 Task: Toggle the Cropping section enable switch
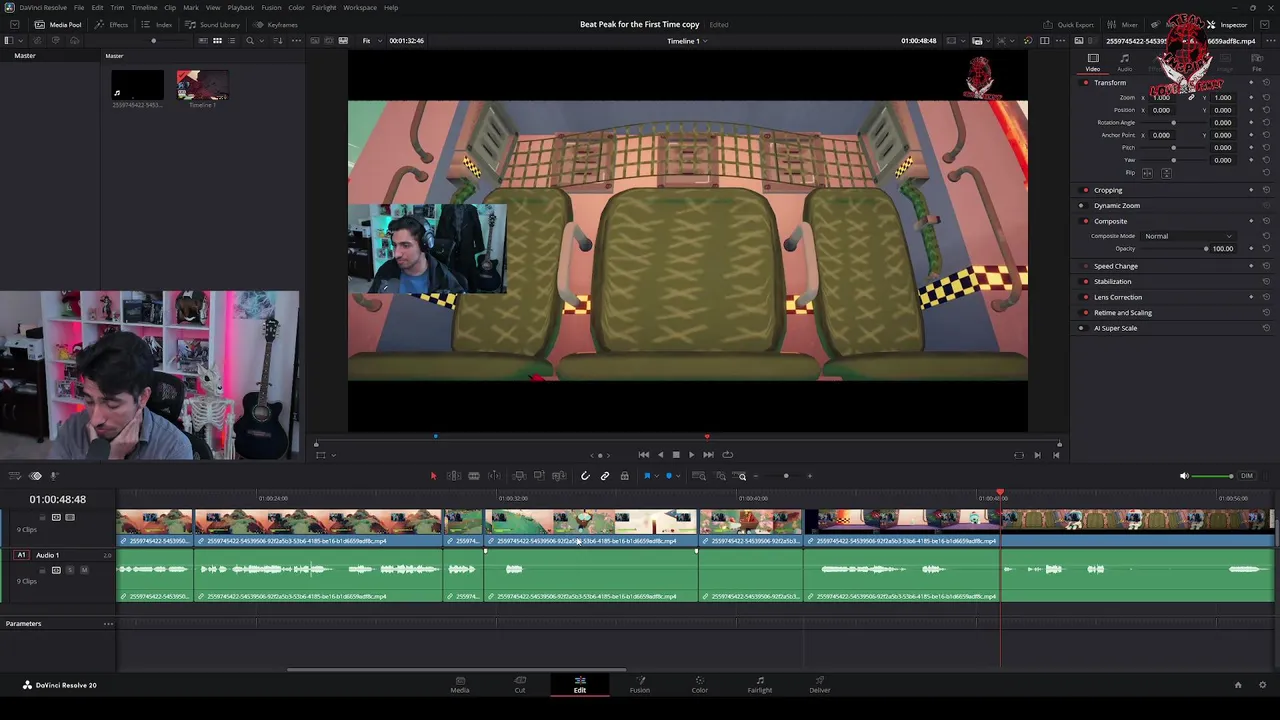pyautogui.click(x=1086, y=190)
